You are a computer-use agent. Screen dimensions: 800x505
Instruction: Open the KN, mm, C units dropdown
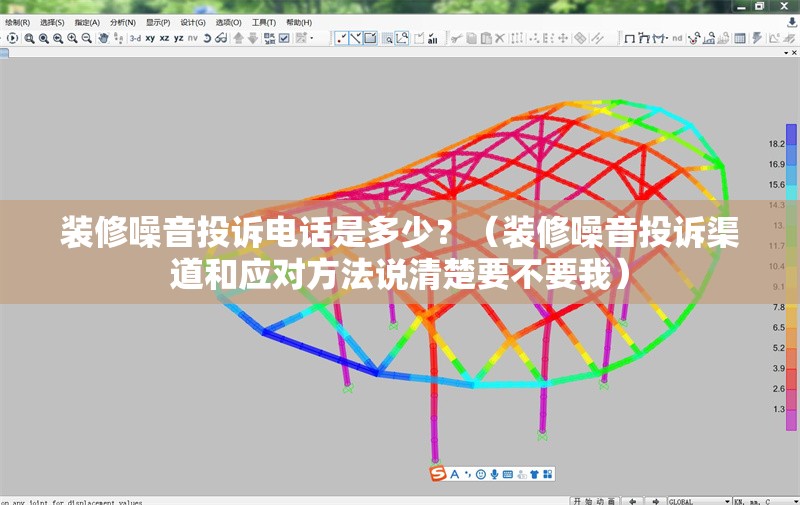point(766,501)
